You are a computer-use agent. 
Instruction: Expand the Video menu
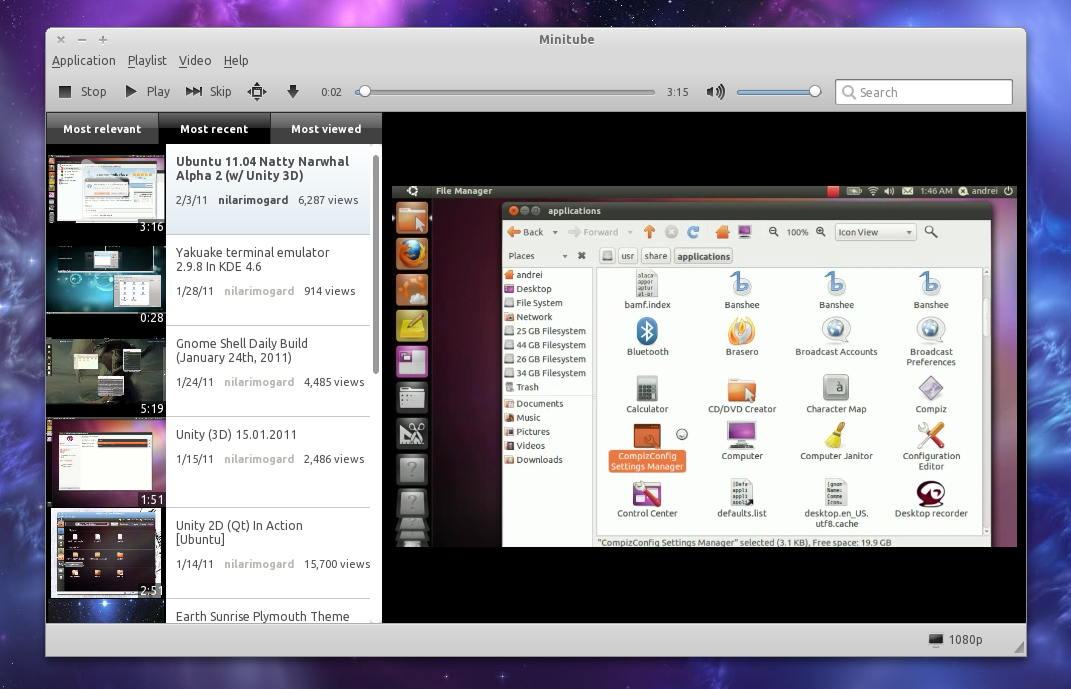(195, 61)
